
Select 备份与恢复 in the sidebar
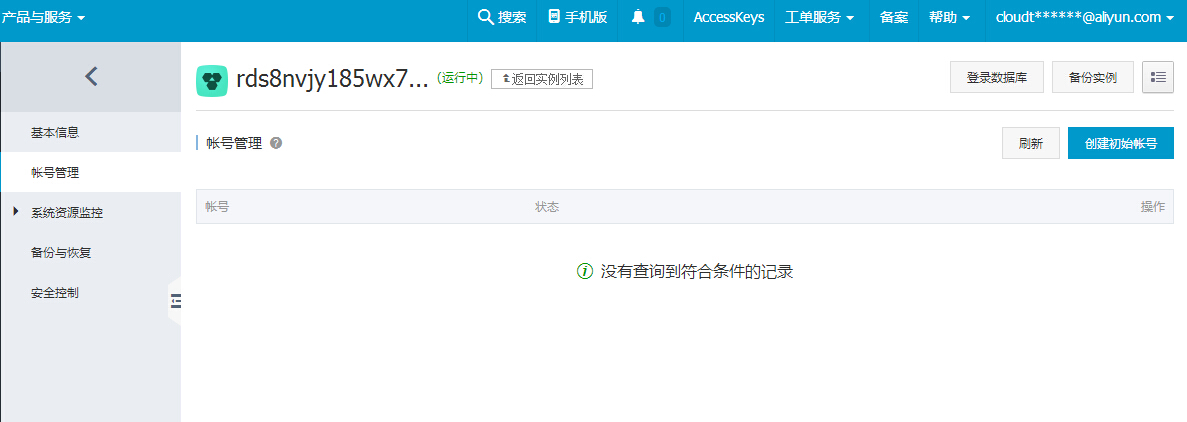pyautogui.click(x=61, y=253)
